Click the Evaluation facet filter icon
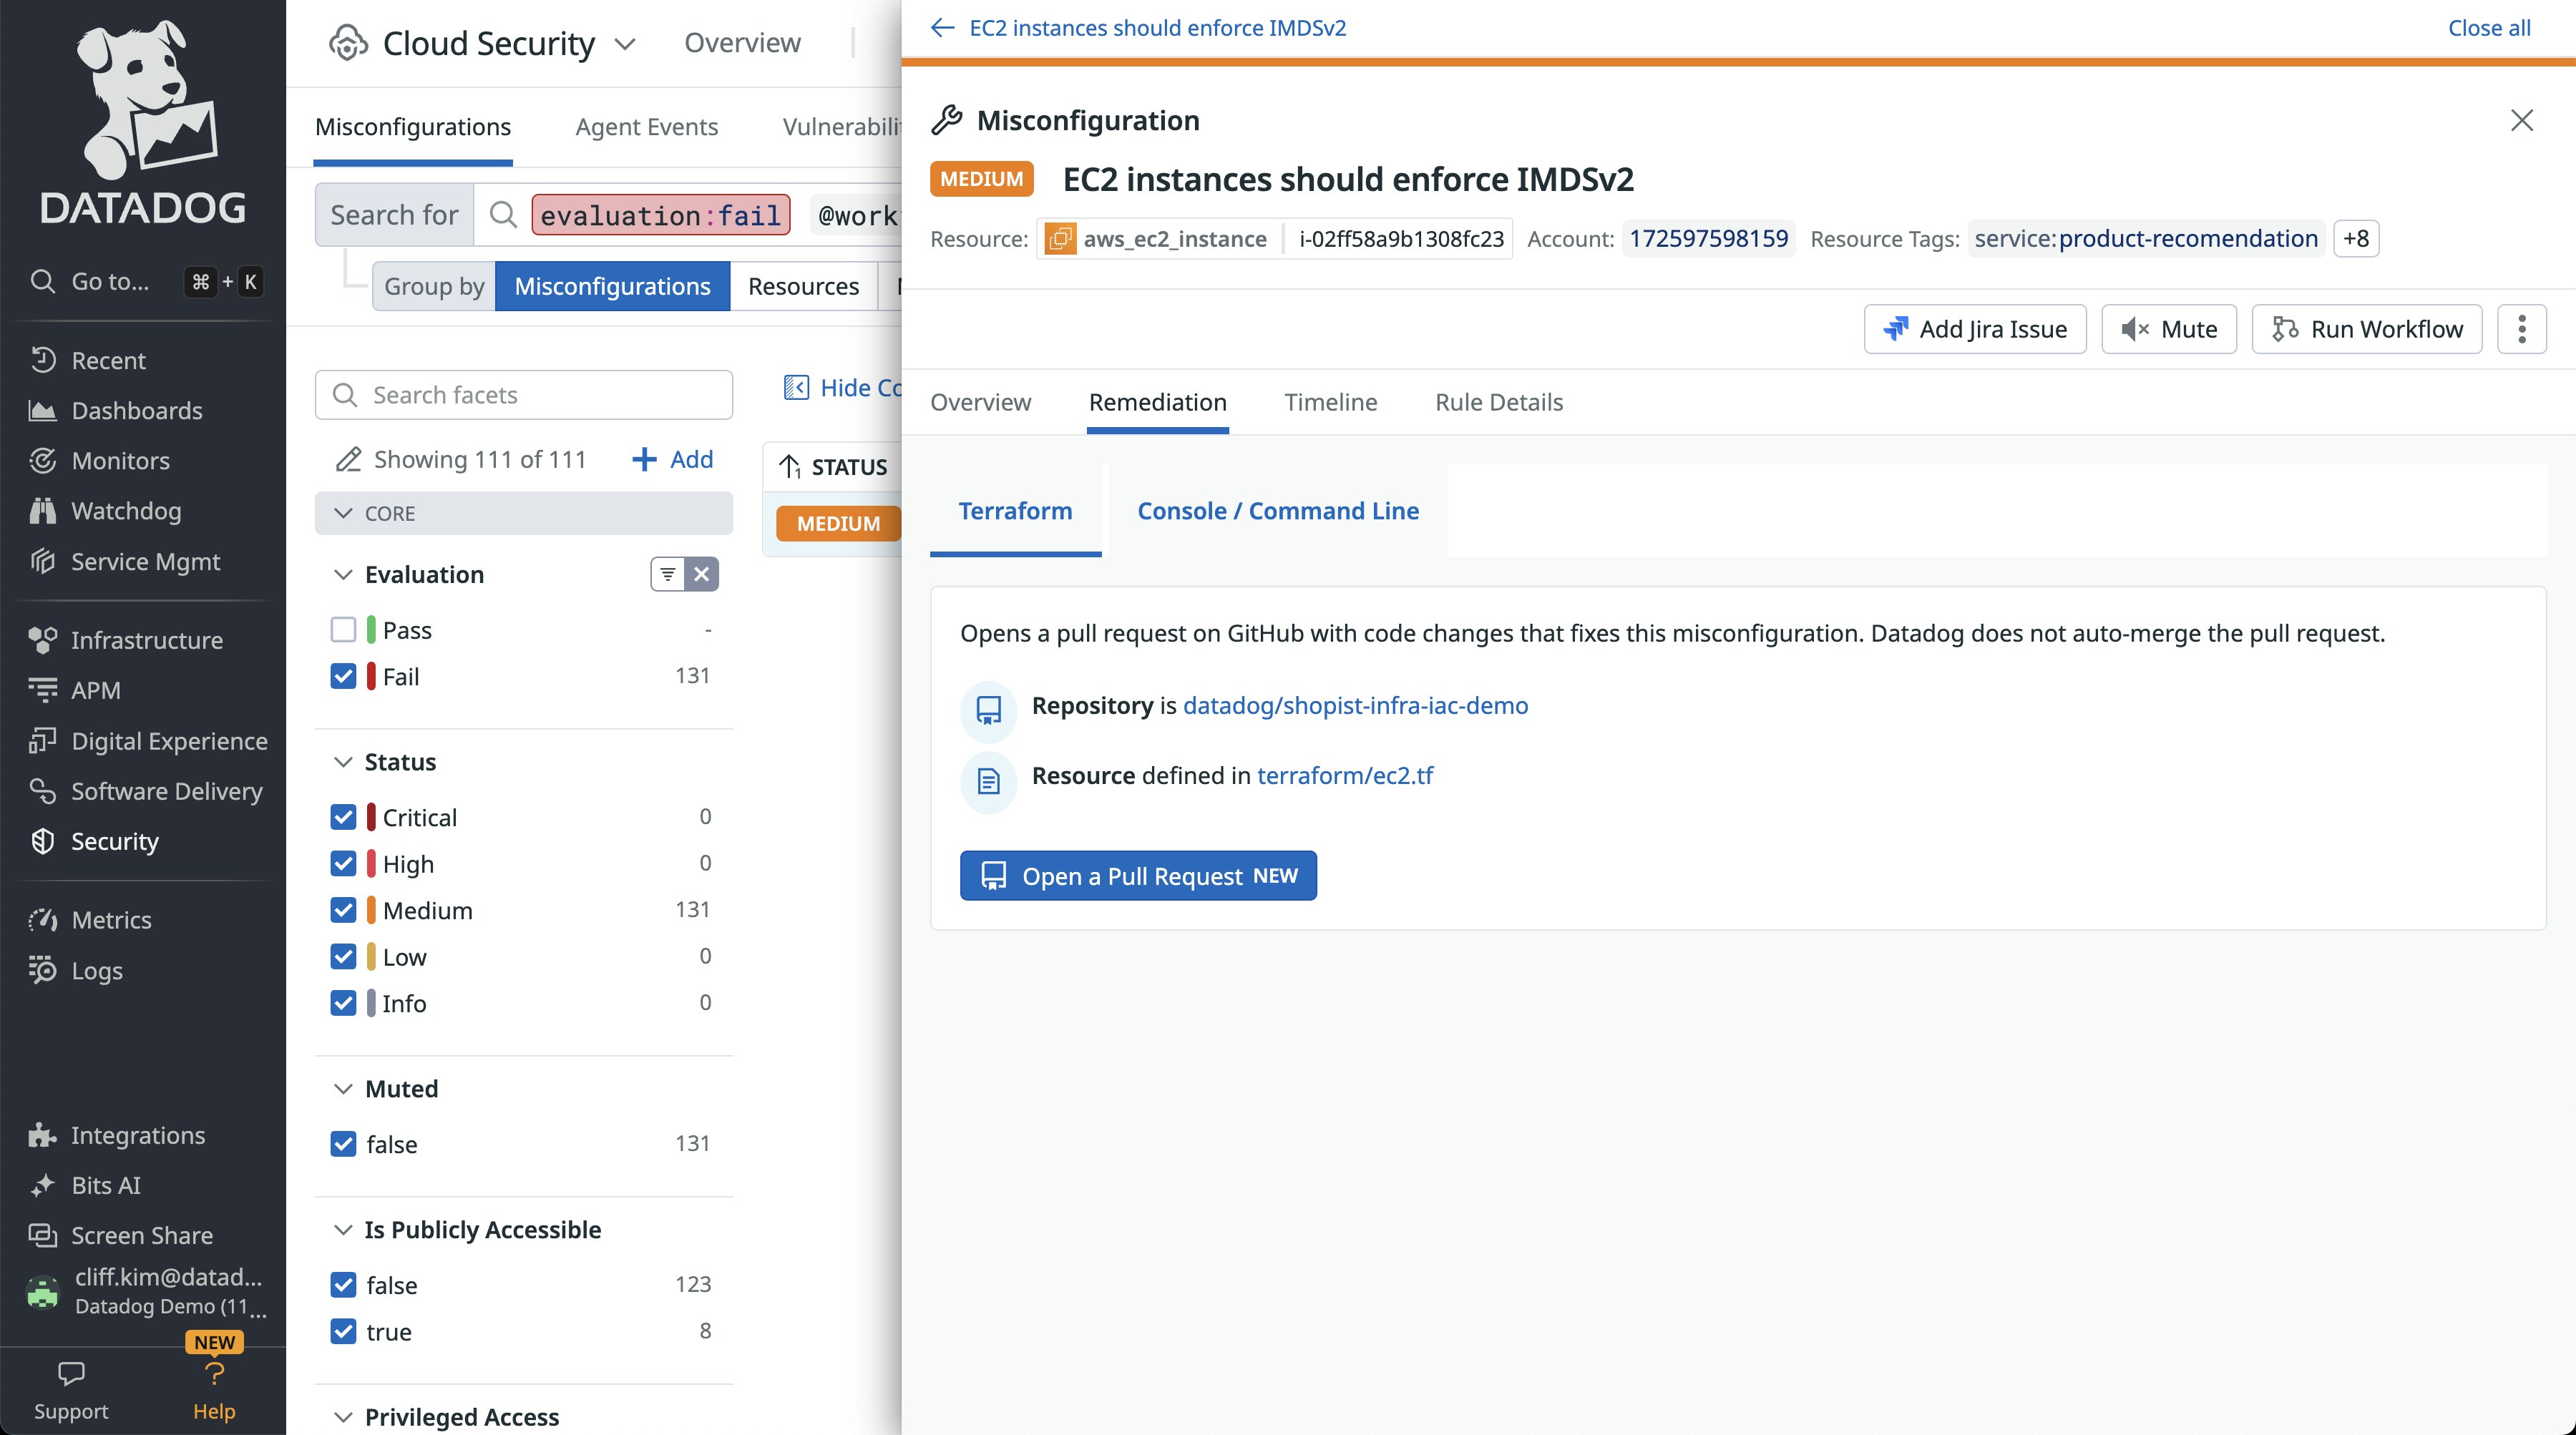Screen dimensions: 2576x1435 (667, 574)
